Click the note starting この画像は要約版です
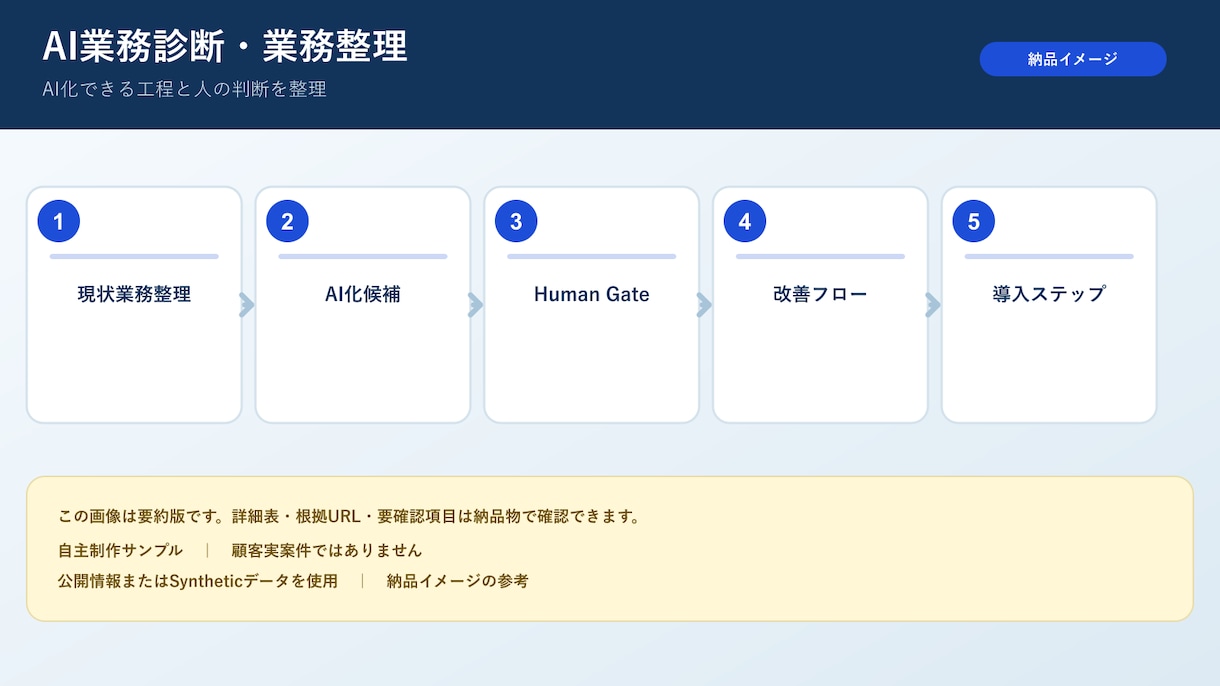 [349, 517]
